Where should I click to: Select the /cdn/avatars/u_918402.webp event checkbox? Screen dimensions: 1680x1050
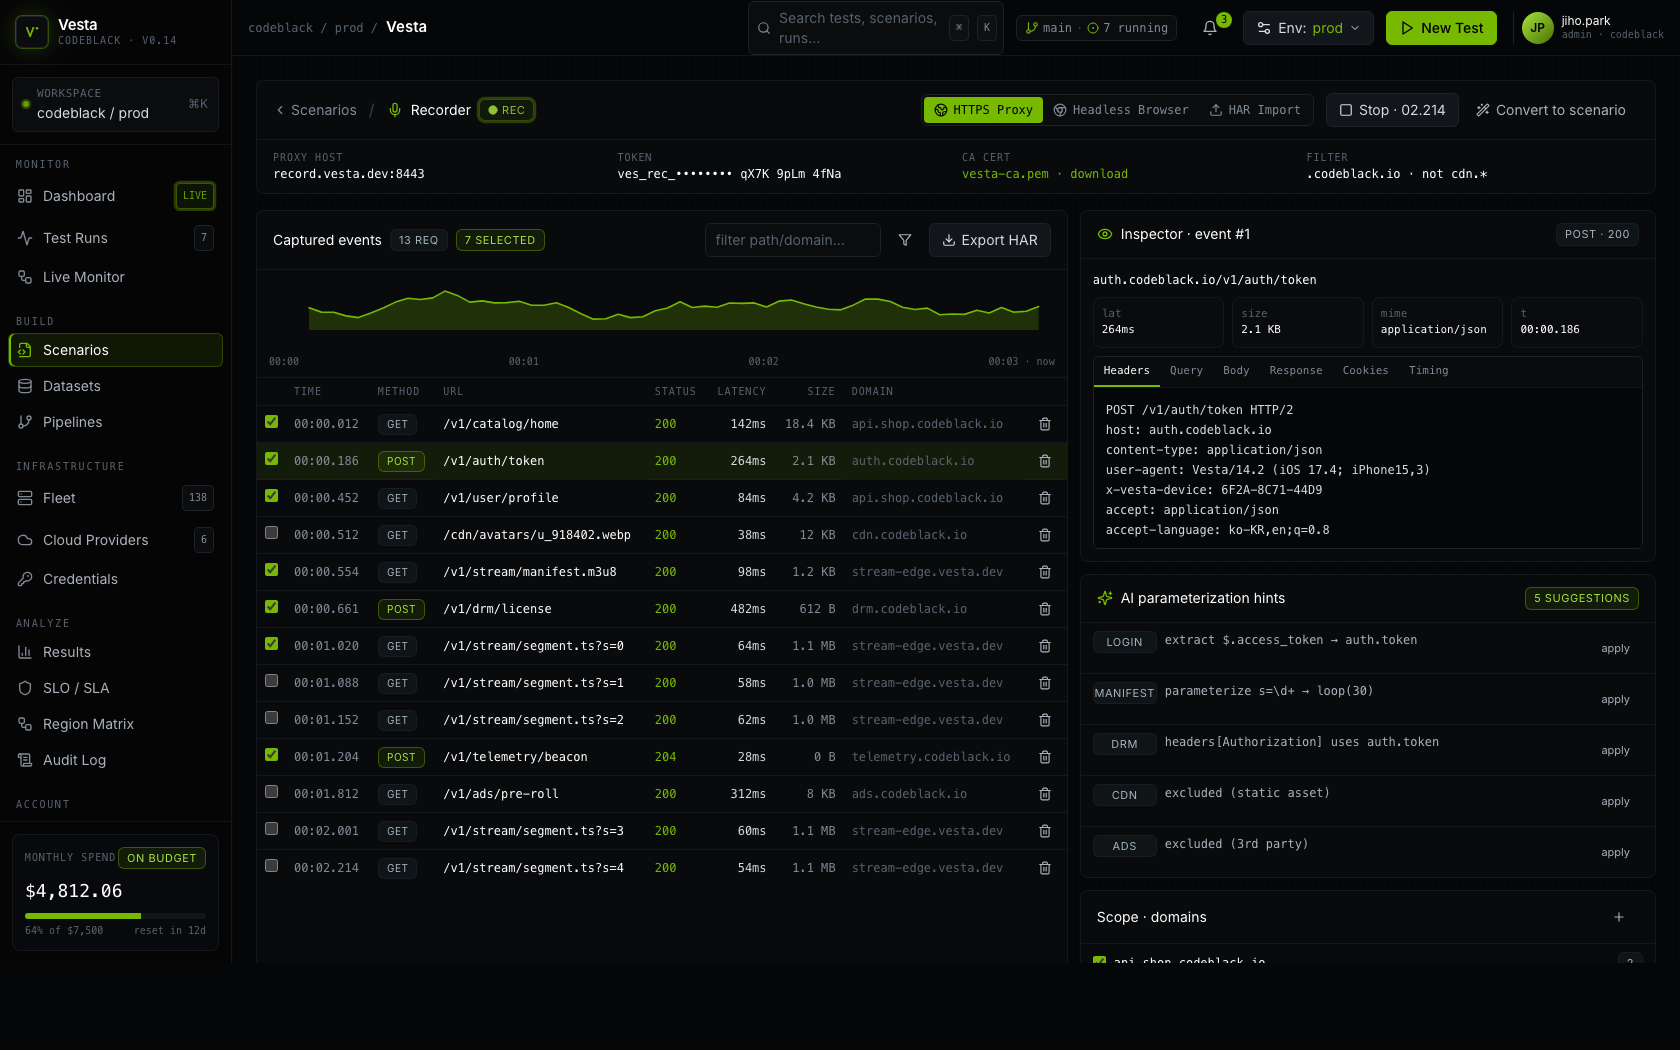point(271,533)
